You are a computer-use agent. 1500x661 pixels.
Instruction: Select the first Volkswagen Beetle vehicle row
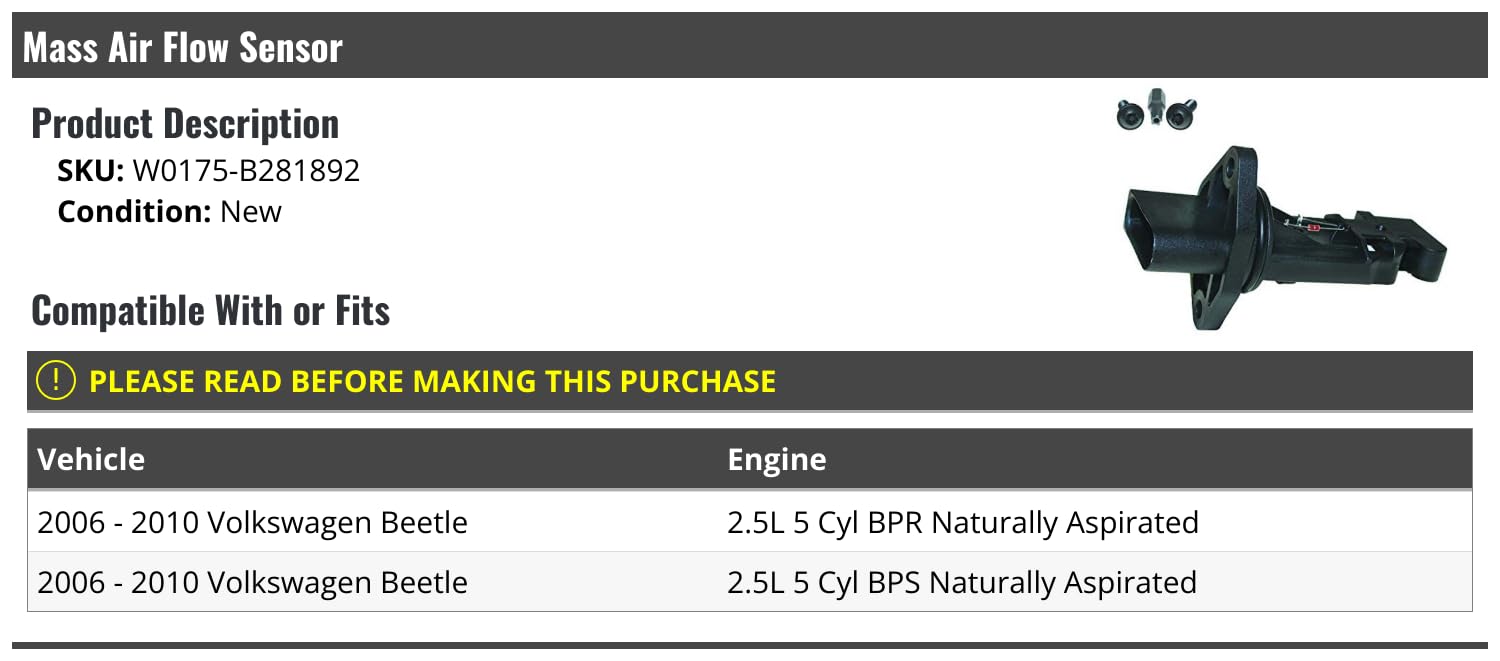(x=252, y=522)
